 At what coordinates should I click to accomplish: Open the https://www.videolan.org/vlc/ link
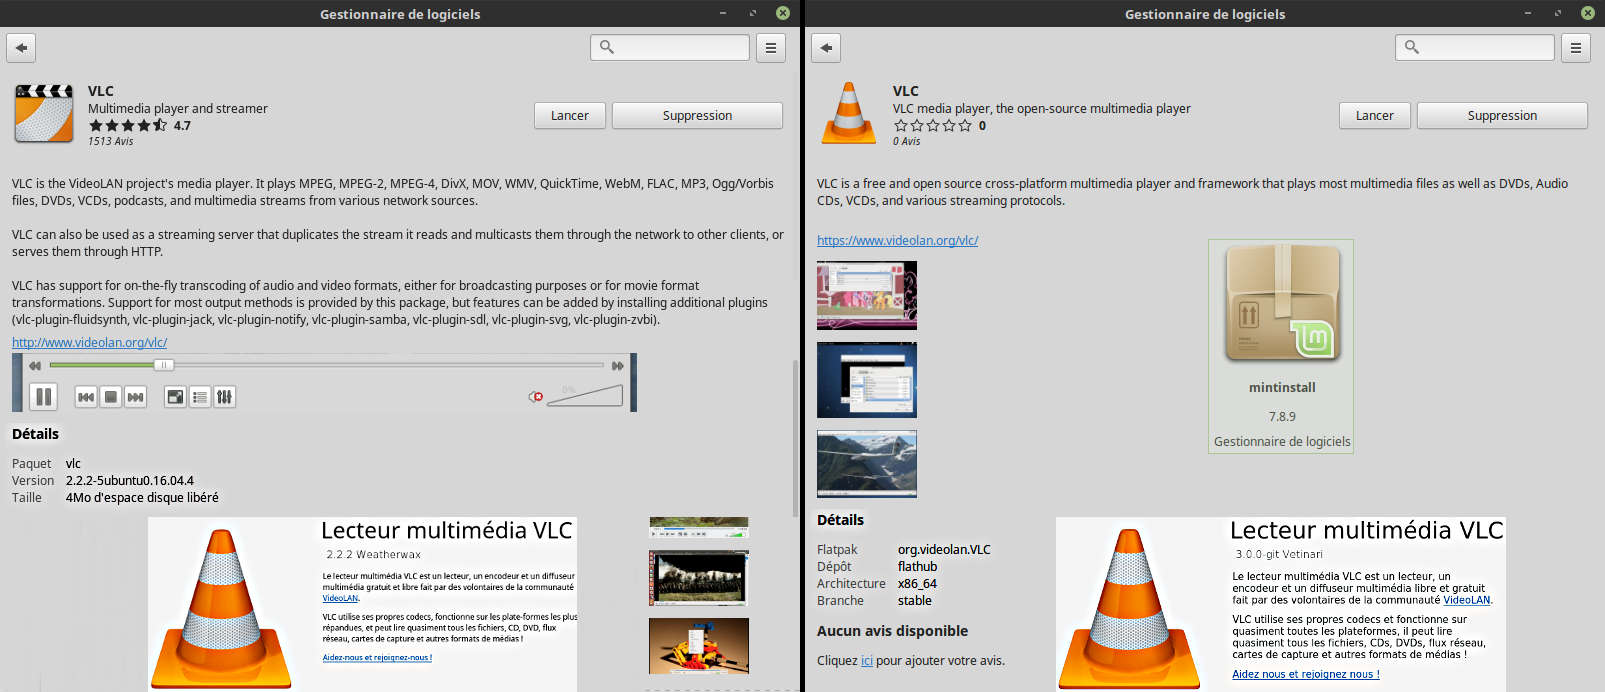click(897, 240)
